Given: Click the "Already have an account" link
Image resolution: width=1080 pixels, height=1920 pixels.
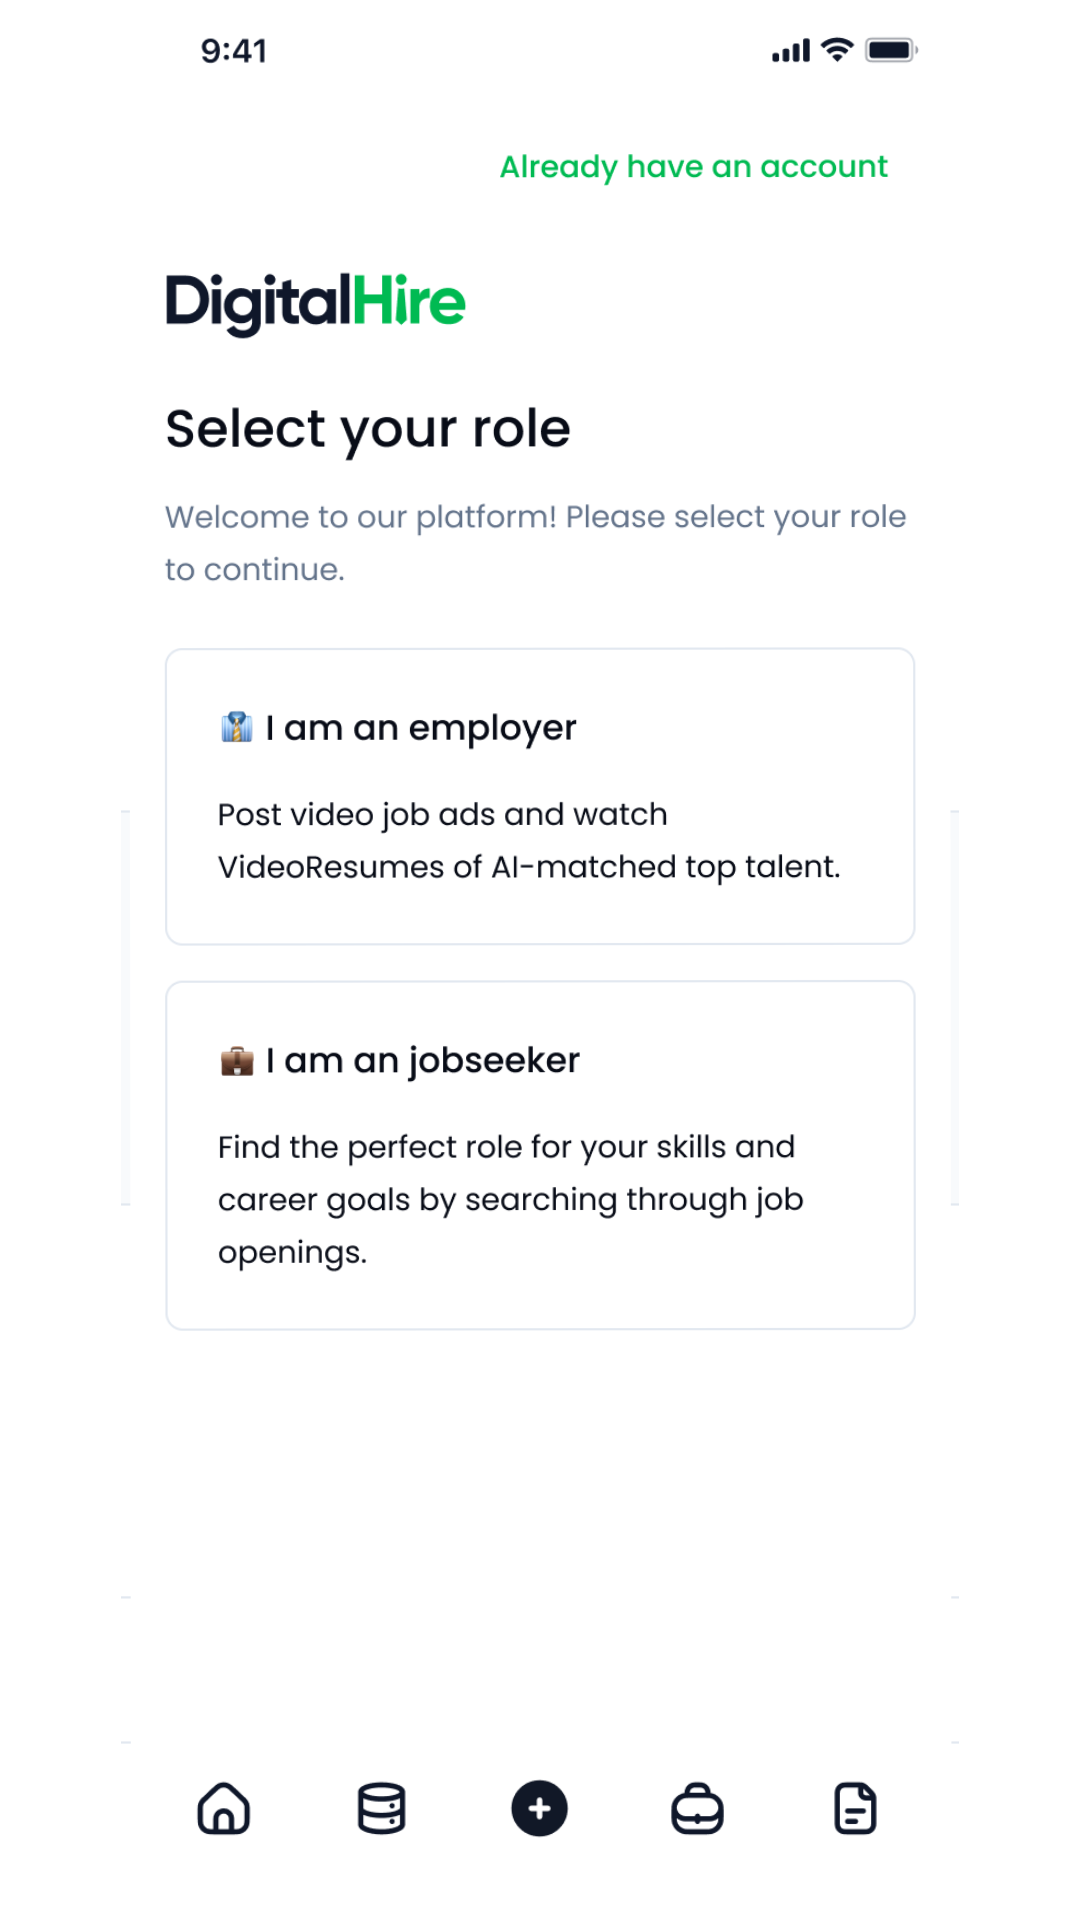Looking at the screenshot, I should [x=693, y=166].
